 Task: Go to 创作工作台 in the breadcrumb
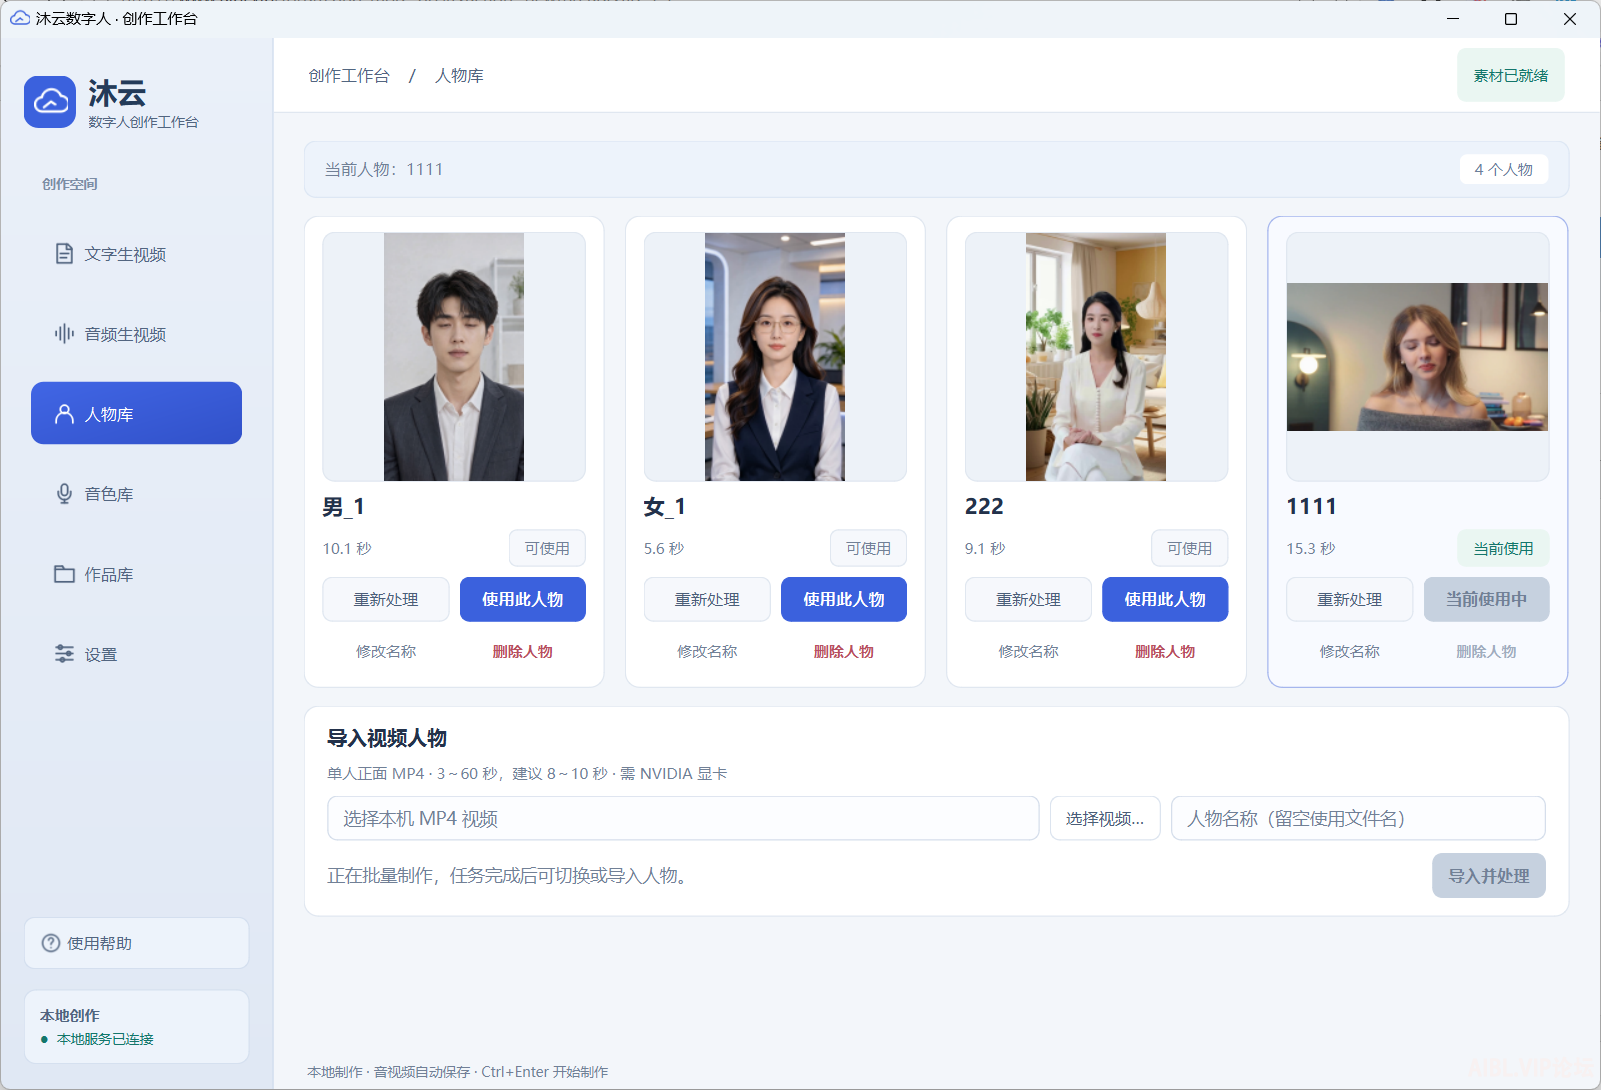349,76
